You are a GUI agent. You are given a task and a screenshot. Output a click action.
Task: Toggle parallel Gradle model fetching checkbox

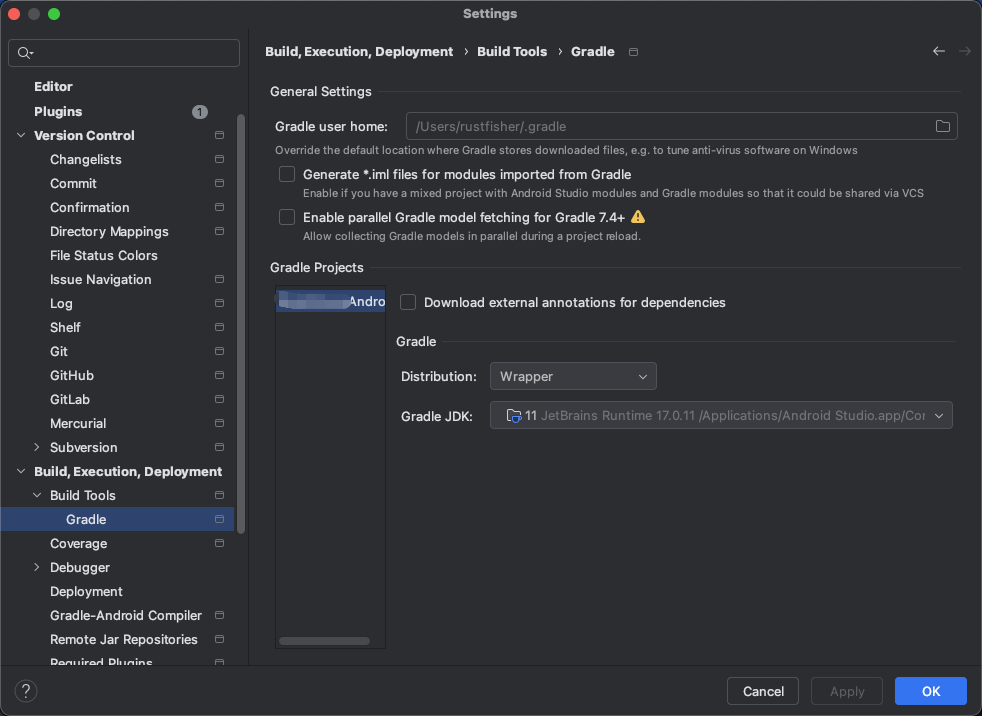(287, 217)
